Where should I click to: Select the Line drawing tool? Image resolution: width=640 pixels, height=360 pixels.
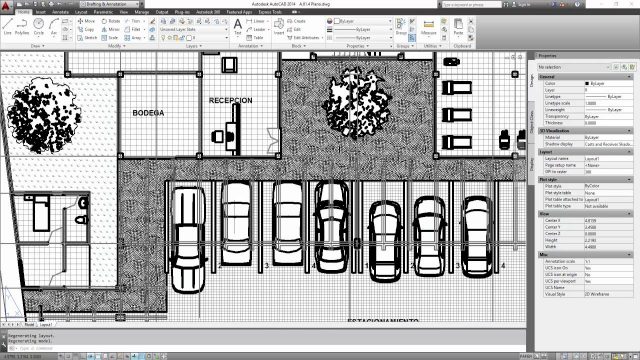click(7, 27)
